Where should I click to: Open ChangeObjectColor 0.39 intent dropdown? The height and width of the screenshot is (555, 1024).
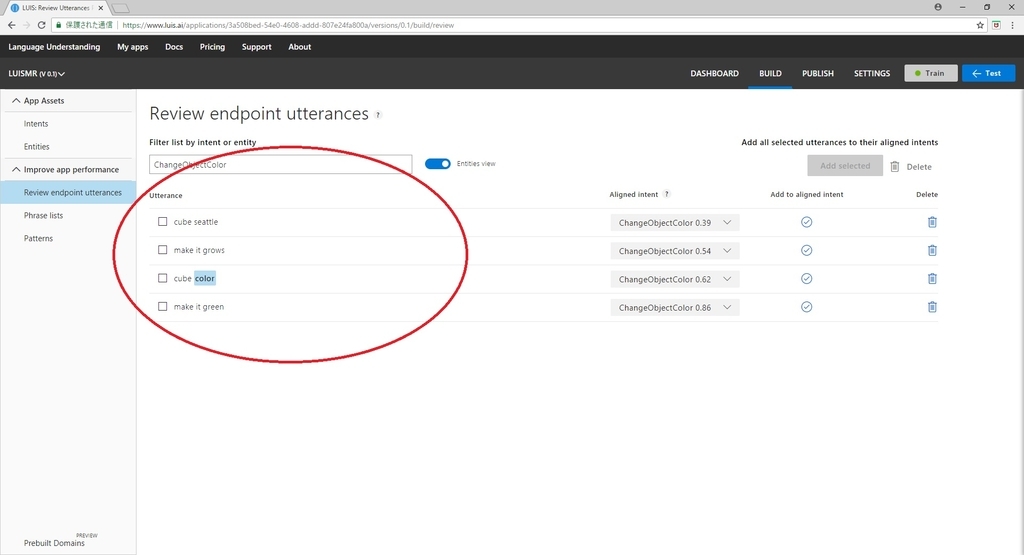675,223
